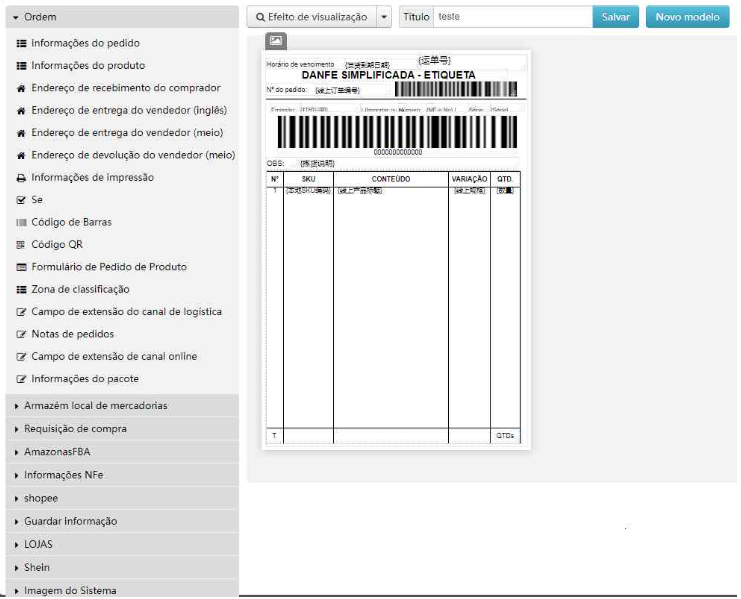The image size is (741, 599).
Task: Click the Efeito de visualização button
Action: (x=312, y=17)
